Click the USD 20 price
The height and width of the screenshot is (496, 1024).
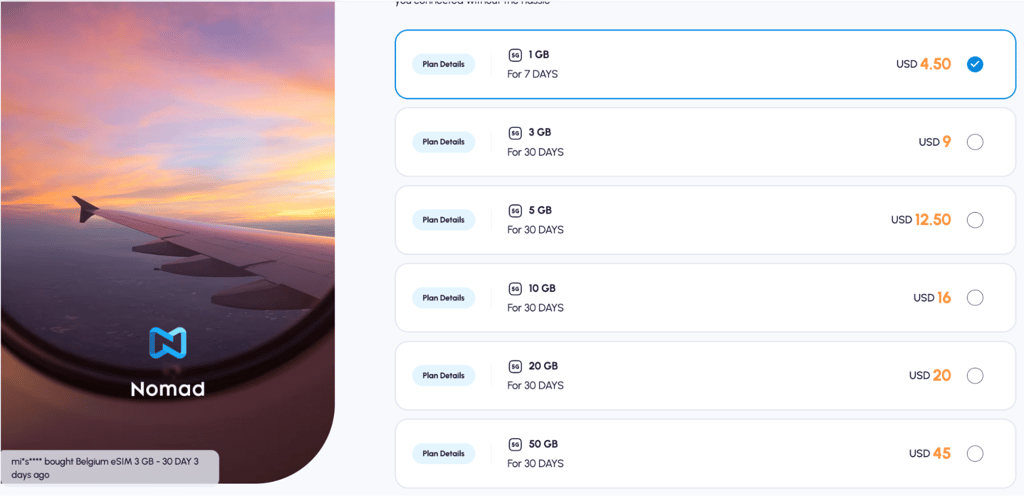pos(930,376)
